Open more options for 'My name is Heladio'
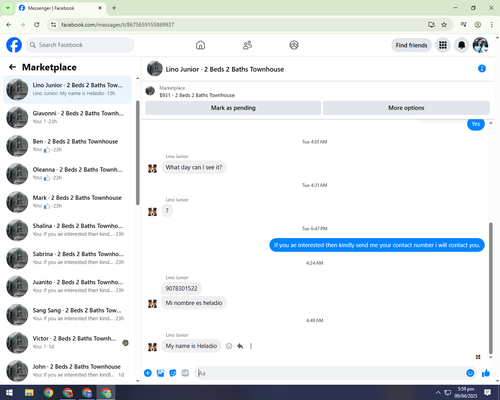Screen dimensions: 500x400 point(251,346)
